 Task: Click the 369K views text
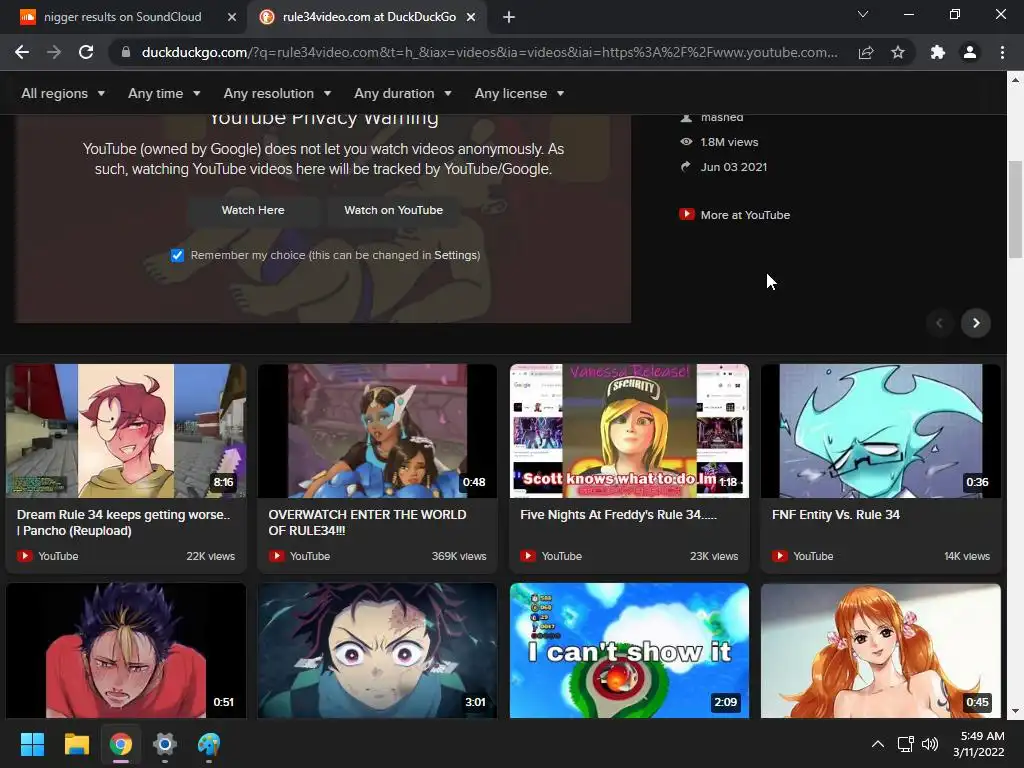(x=458, y=556)
